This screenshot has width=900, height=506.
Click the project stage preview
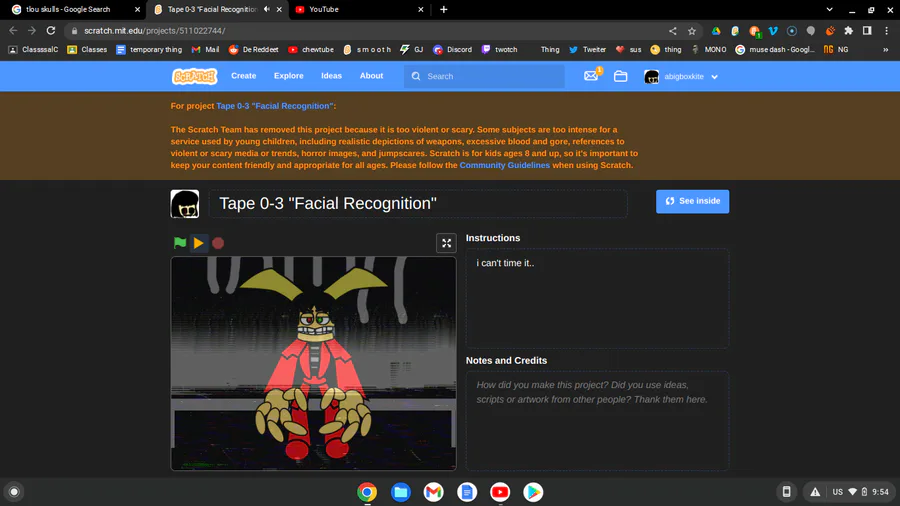[x=313, y=364]
